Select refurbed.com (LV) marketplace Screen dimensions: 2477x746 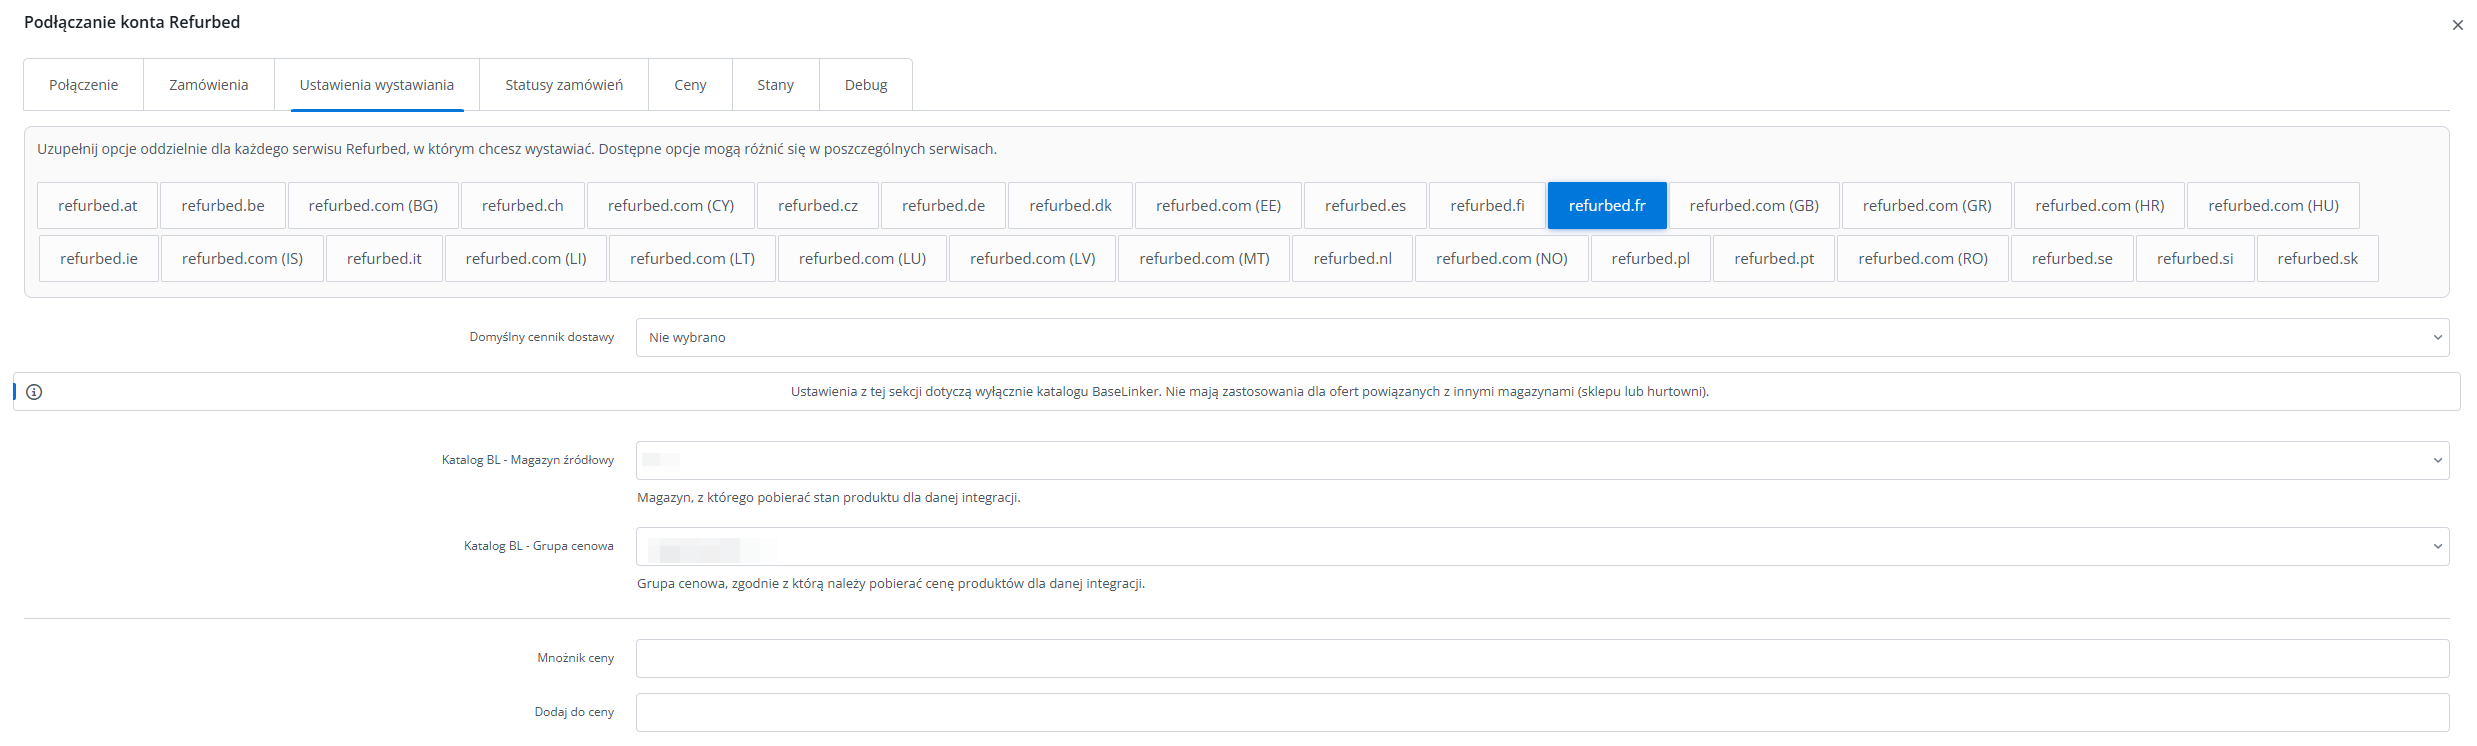coord(1033,259)
